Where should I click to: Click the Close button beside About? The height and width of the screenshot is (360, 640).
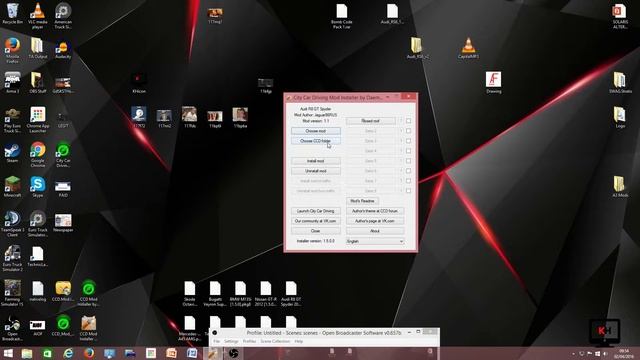pos(316,231)
